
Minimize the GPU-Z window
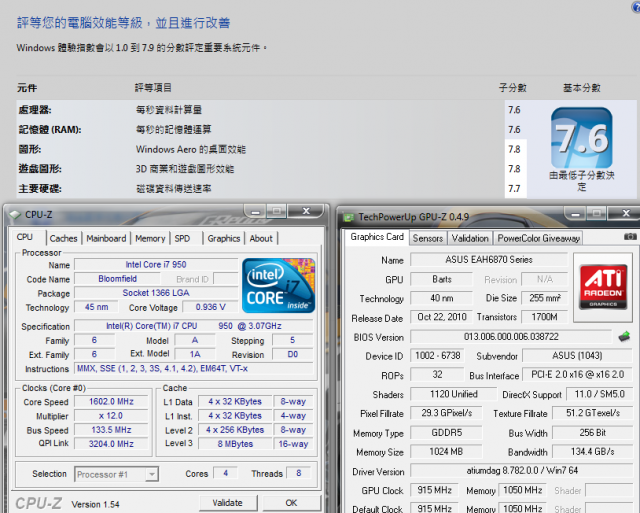(576, 213)
